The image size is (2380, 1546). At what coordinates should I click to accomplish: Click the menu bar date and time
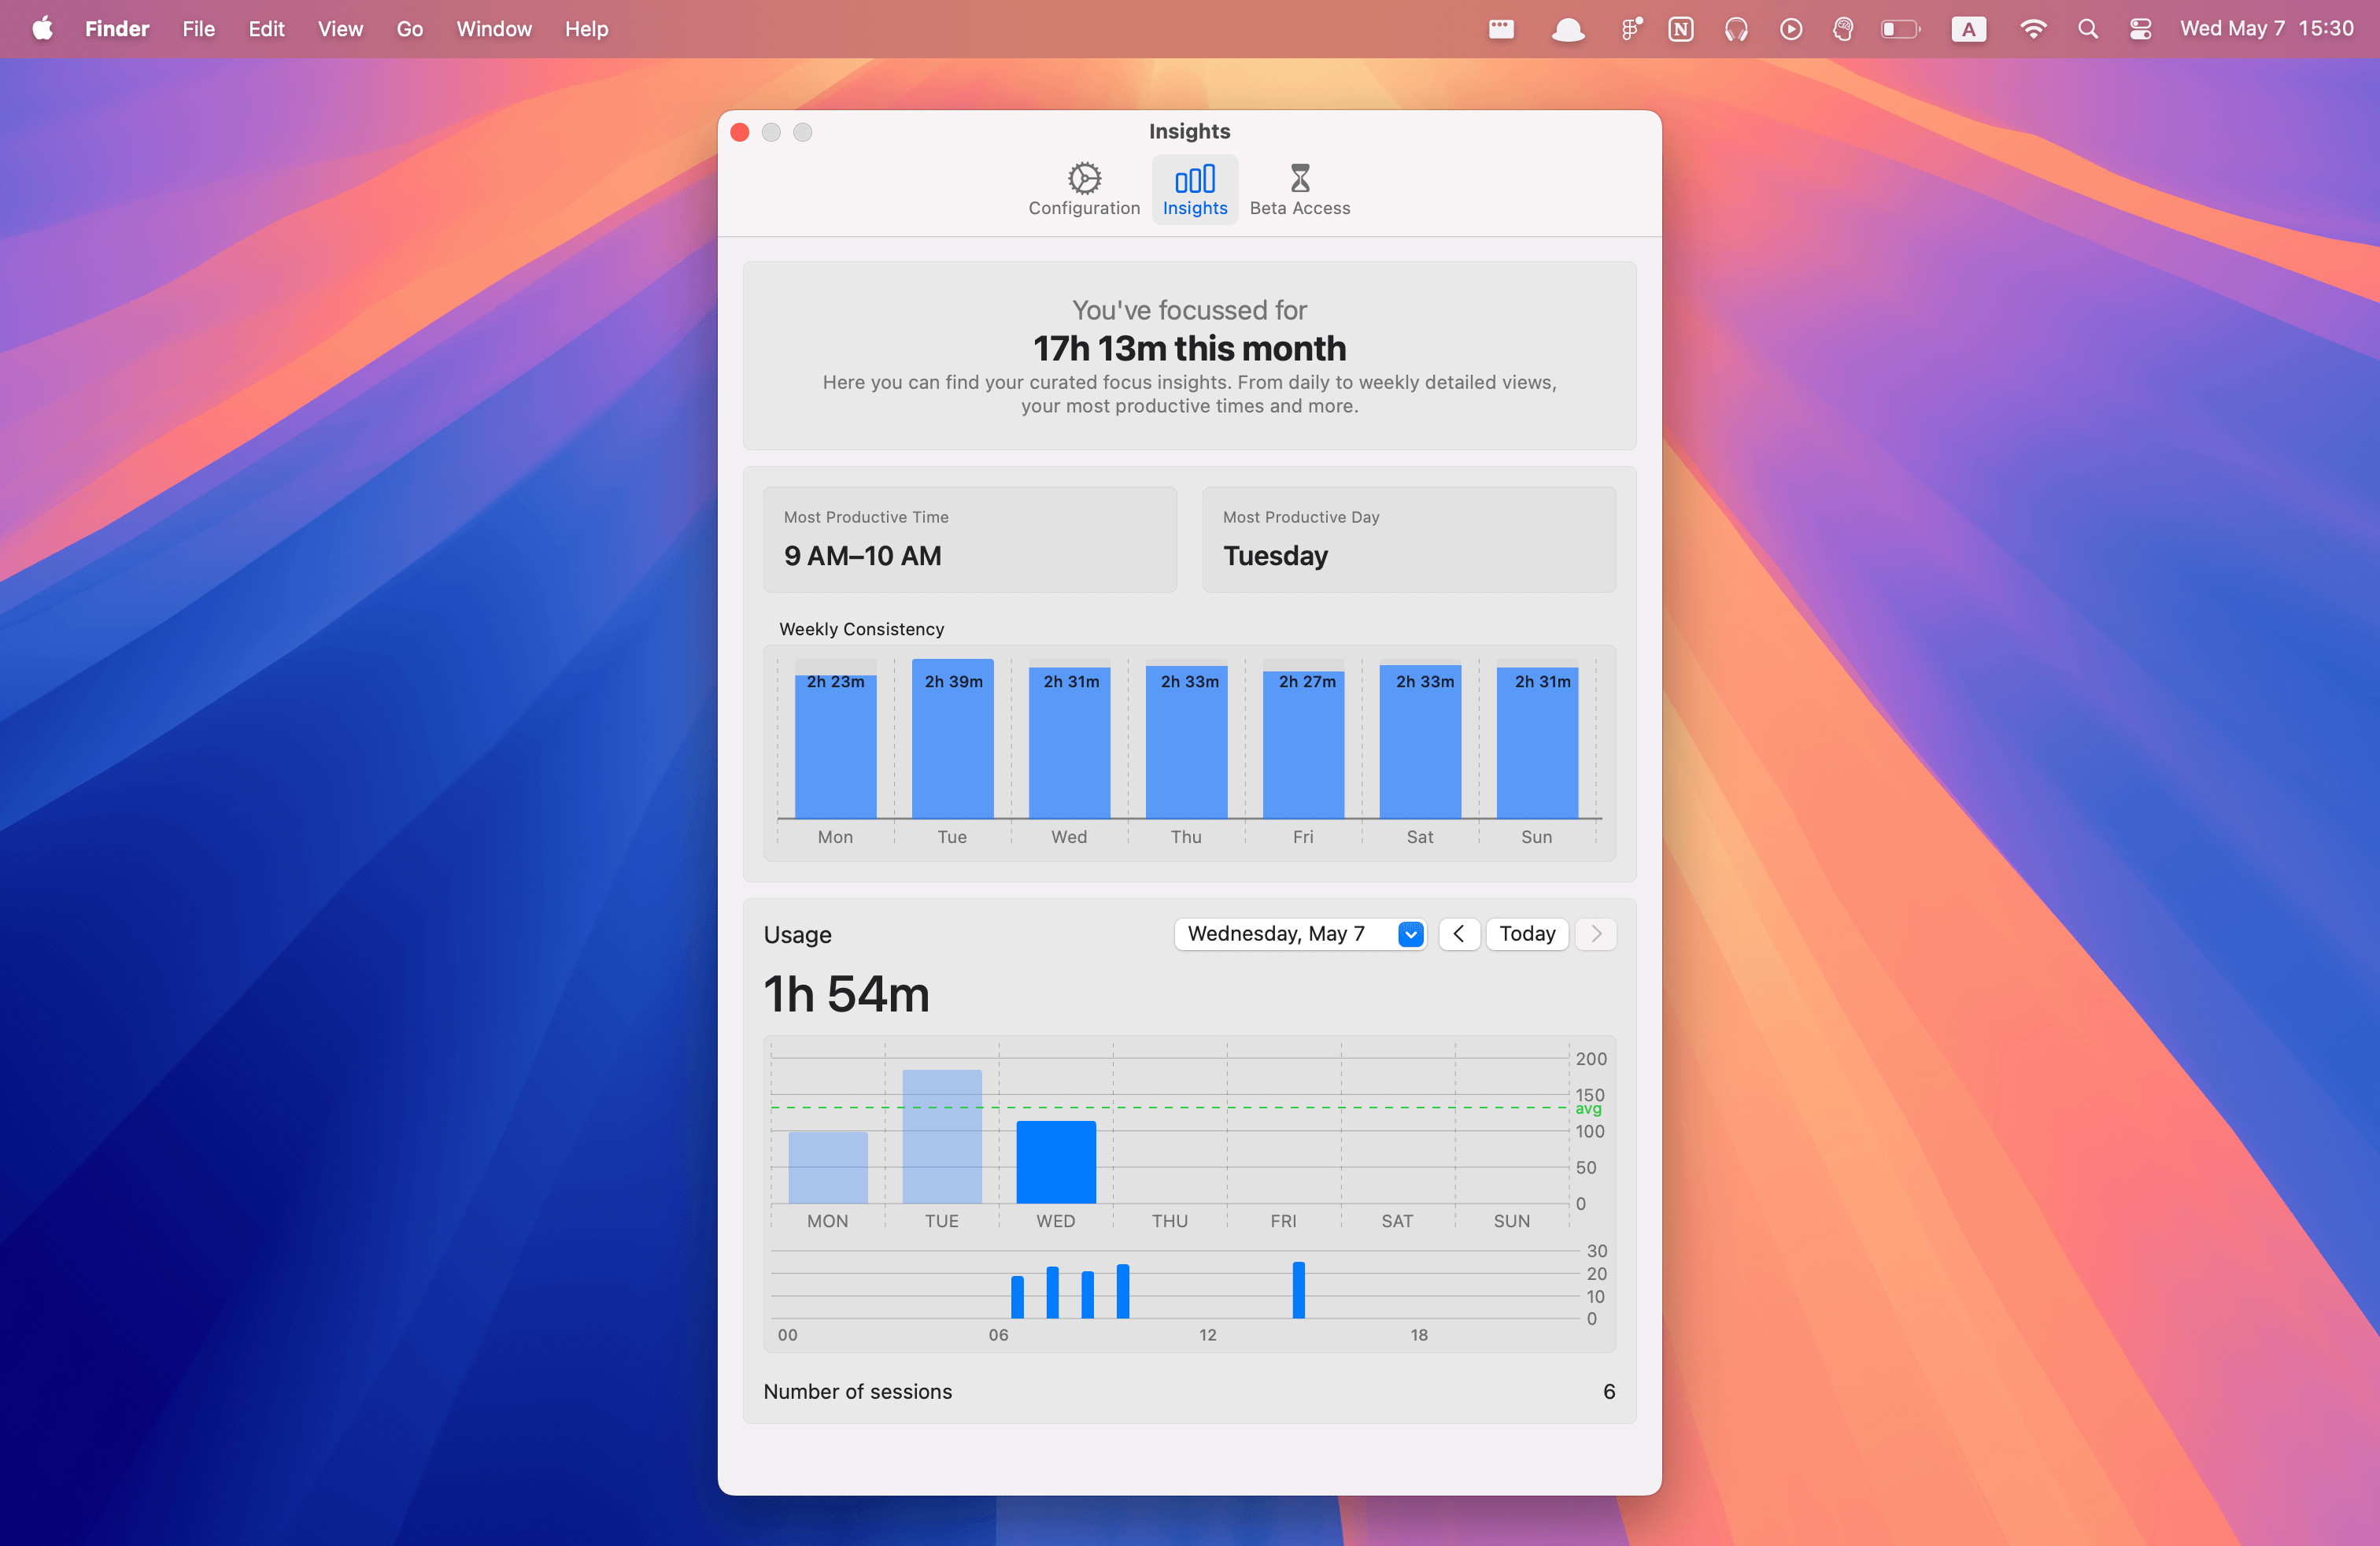[x=2266, y=29]
